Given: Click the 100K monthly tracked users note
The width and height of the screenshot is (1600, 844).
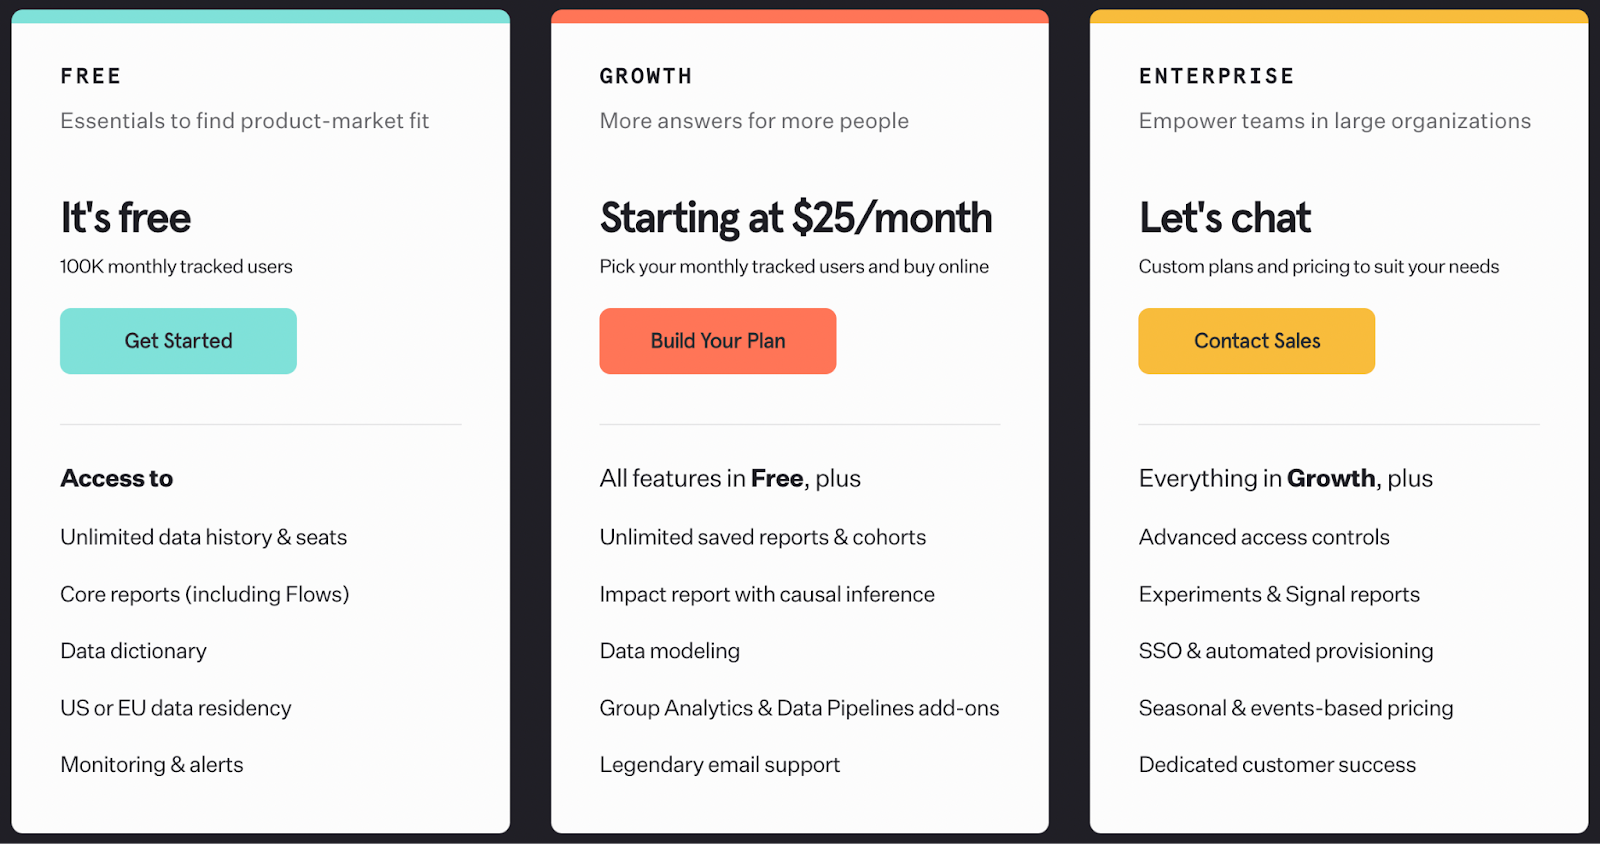Looking at the screenshot, I should 176,266.
